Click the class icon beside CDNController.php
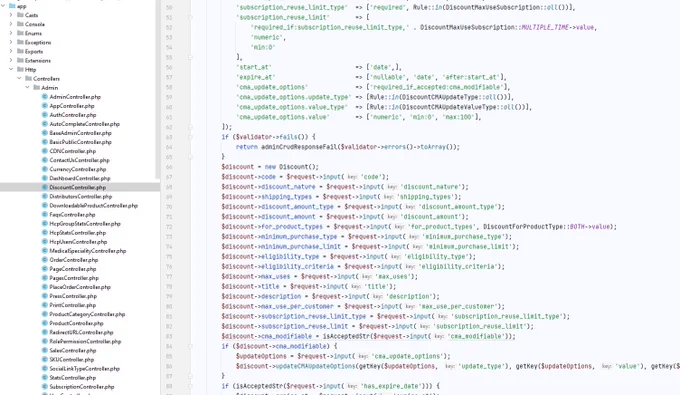680x395 pixels. click(45, 151)
